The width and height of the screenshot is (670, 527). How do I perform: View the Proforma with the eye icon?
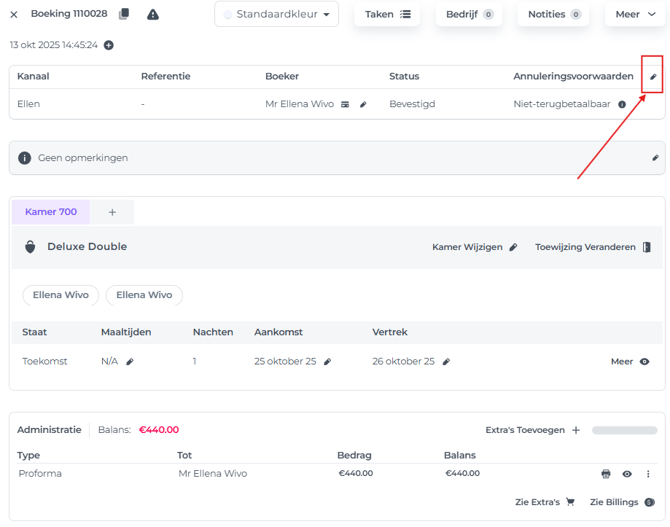(x=627, y=474)
